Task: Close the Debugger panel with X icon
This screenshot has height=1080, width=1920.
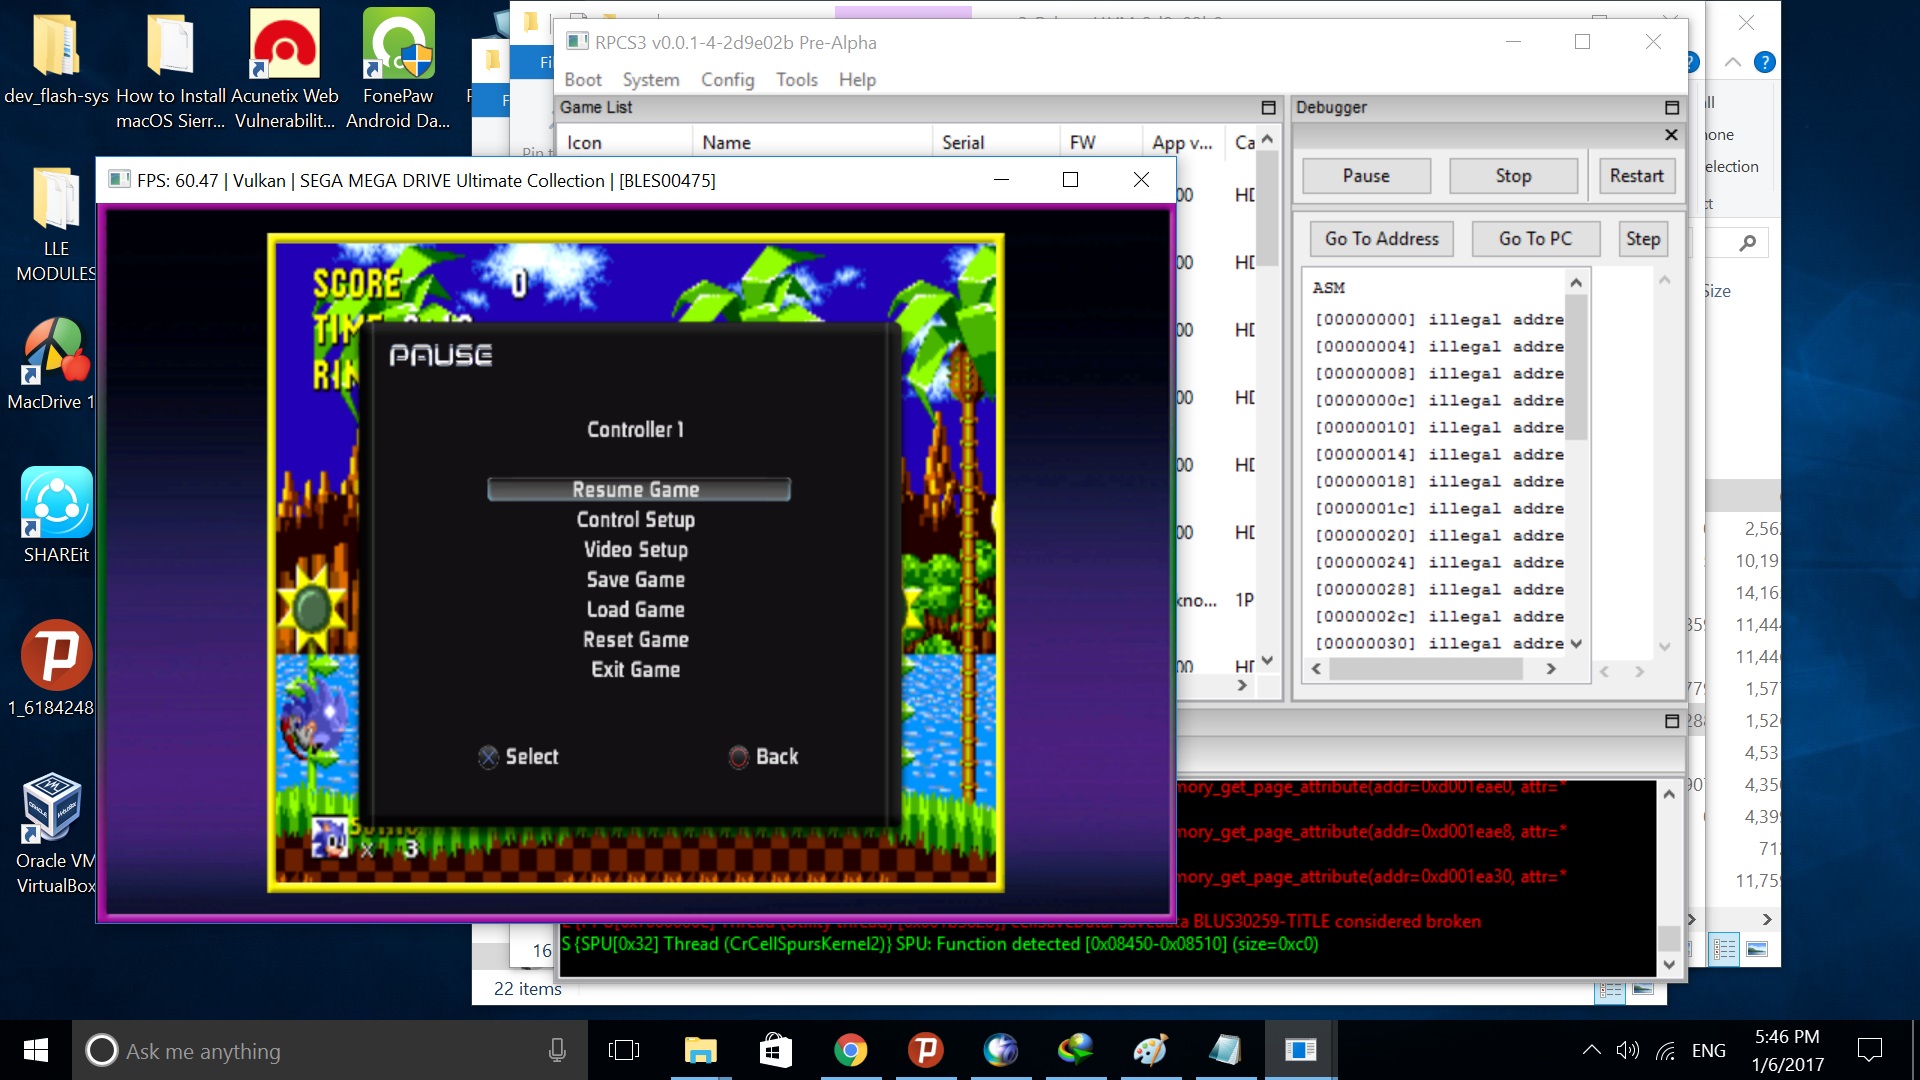Action: click(1671, 135)
